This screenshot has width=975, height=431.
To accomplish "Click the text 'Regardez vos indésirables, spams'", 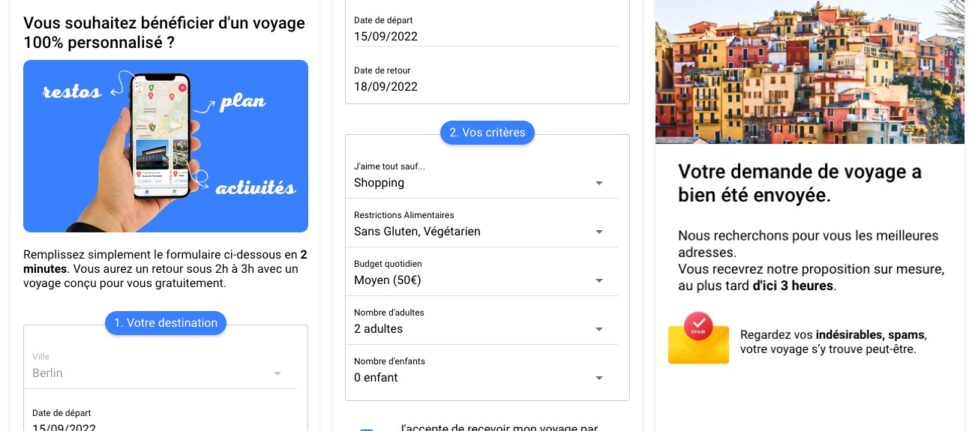I will click(833, 335).
